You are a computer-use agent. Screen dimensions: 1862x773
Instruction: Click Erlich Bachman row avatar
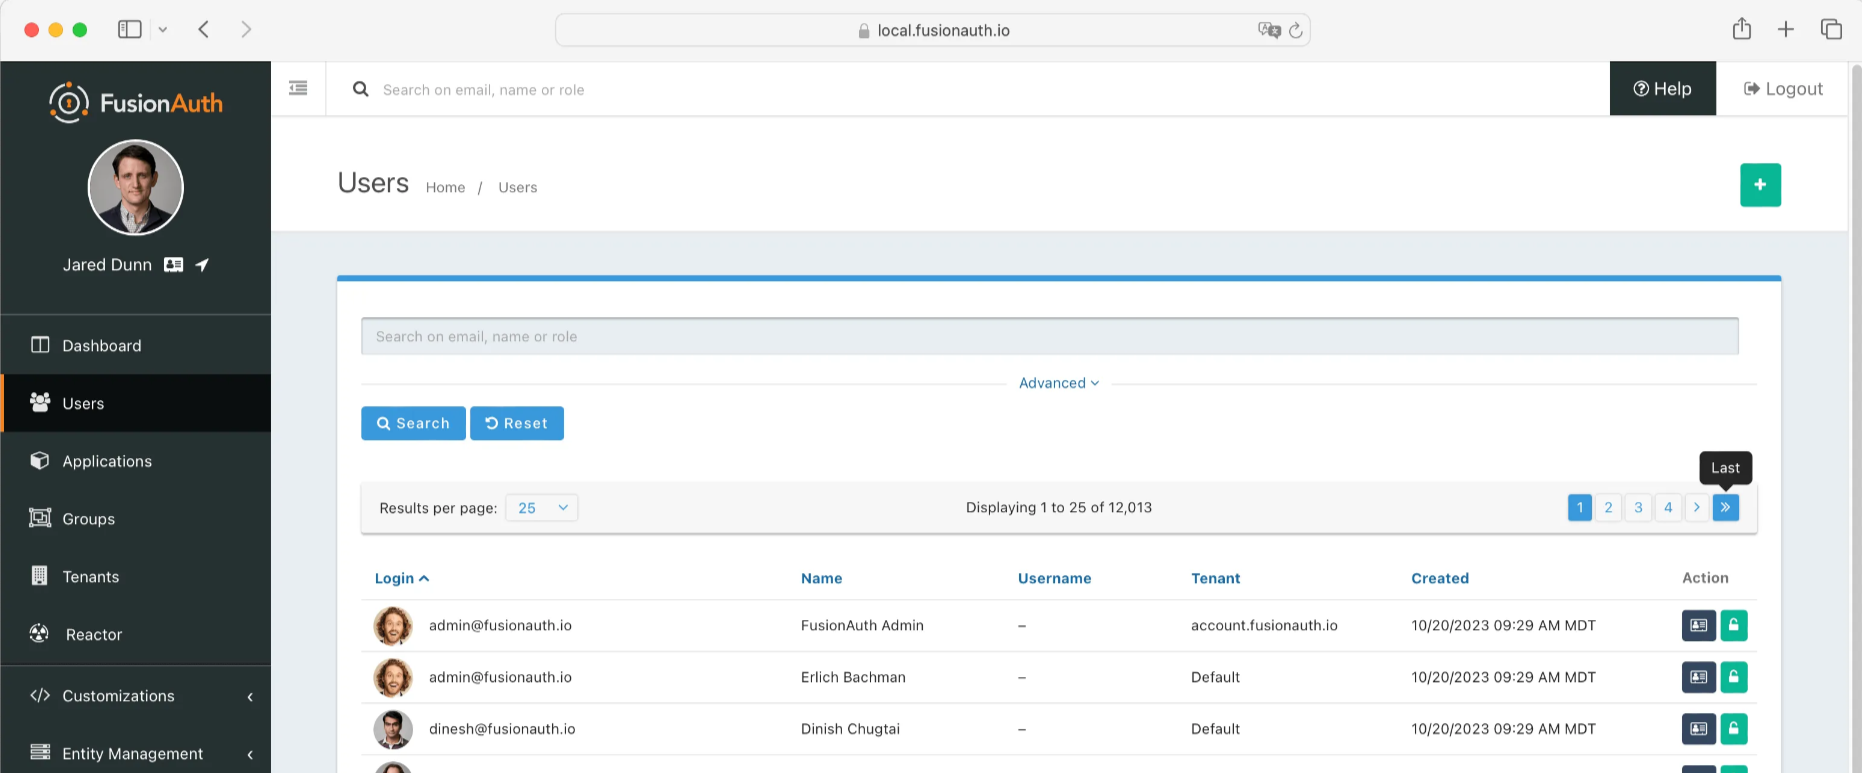coord(393,678)
